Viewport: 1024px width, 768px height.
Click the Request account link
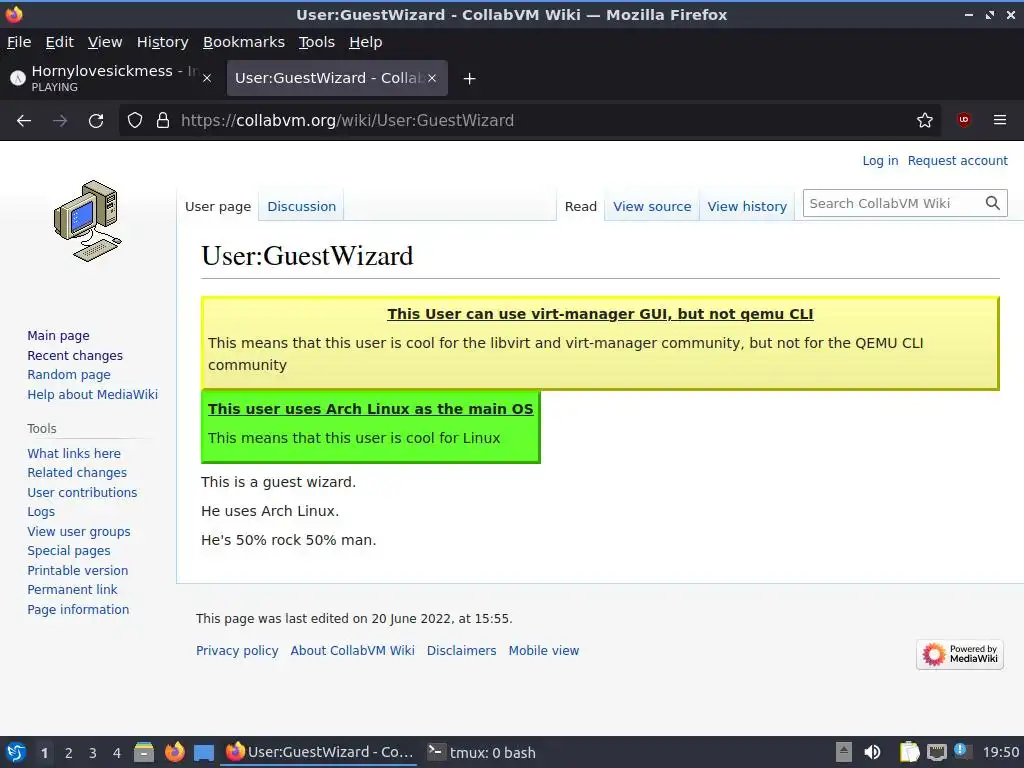point(957,161)
